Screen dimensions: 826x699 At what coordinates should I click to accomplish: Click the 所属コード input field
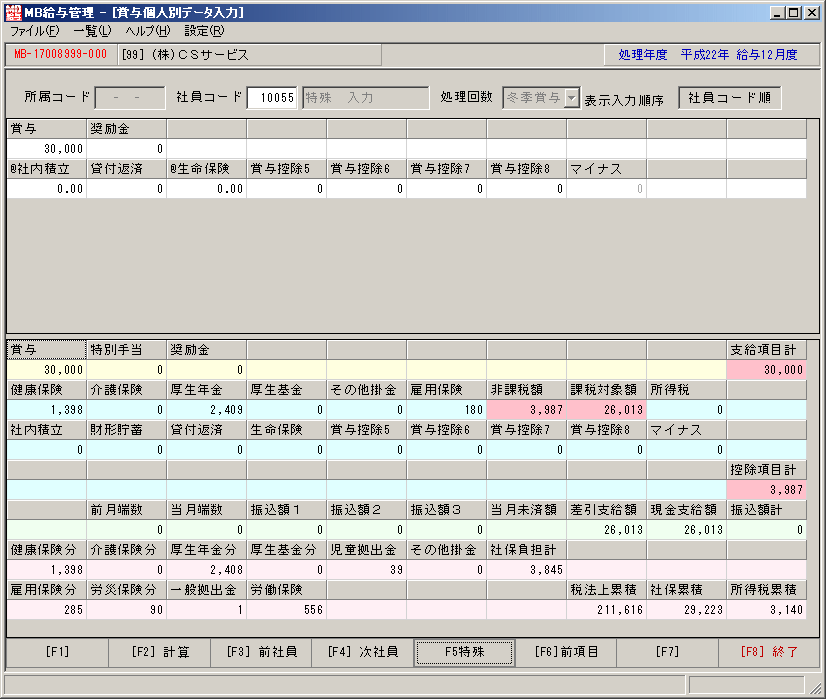point(130,97)
